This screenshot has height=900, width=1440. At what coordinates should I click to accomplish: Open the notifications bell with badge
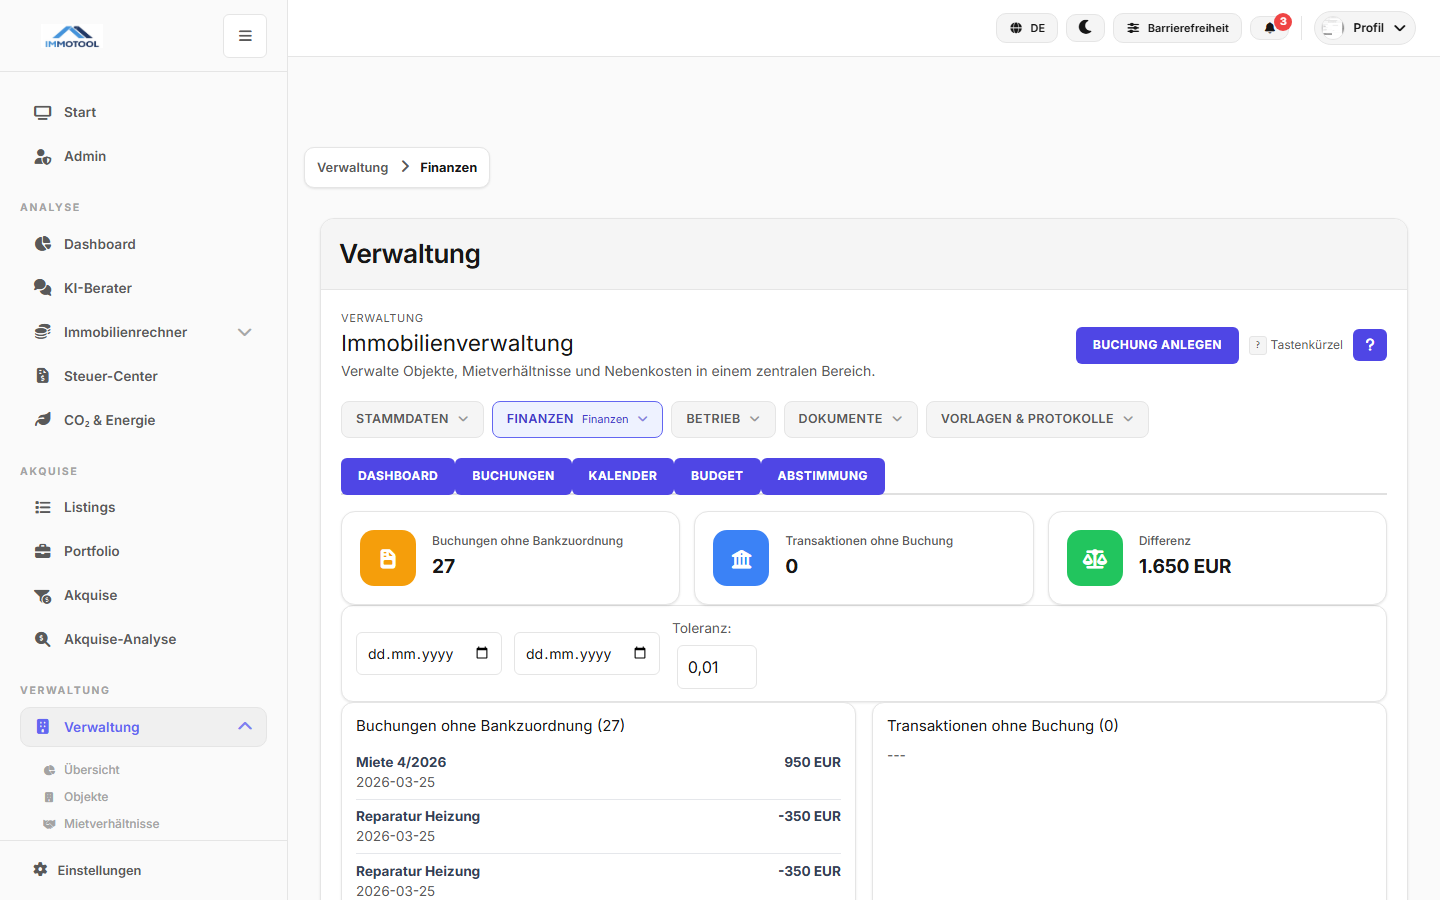click(1271, 28)
